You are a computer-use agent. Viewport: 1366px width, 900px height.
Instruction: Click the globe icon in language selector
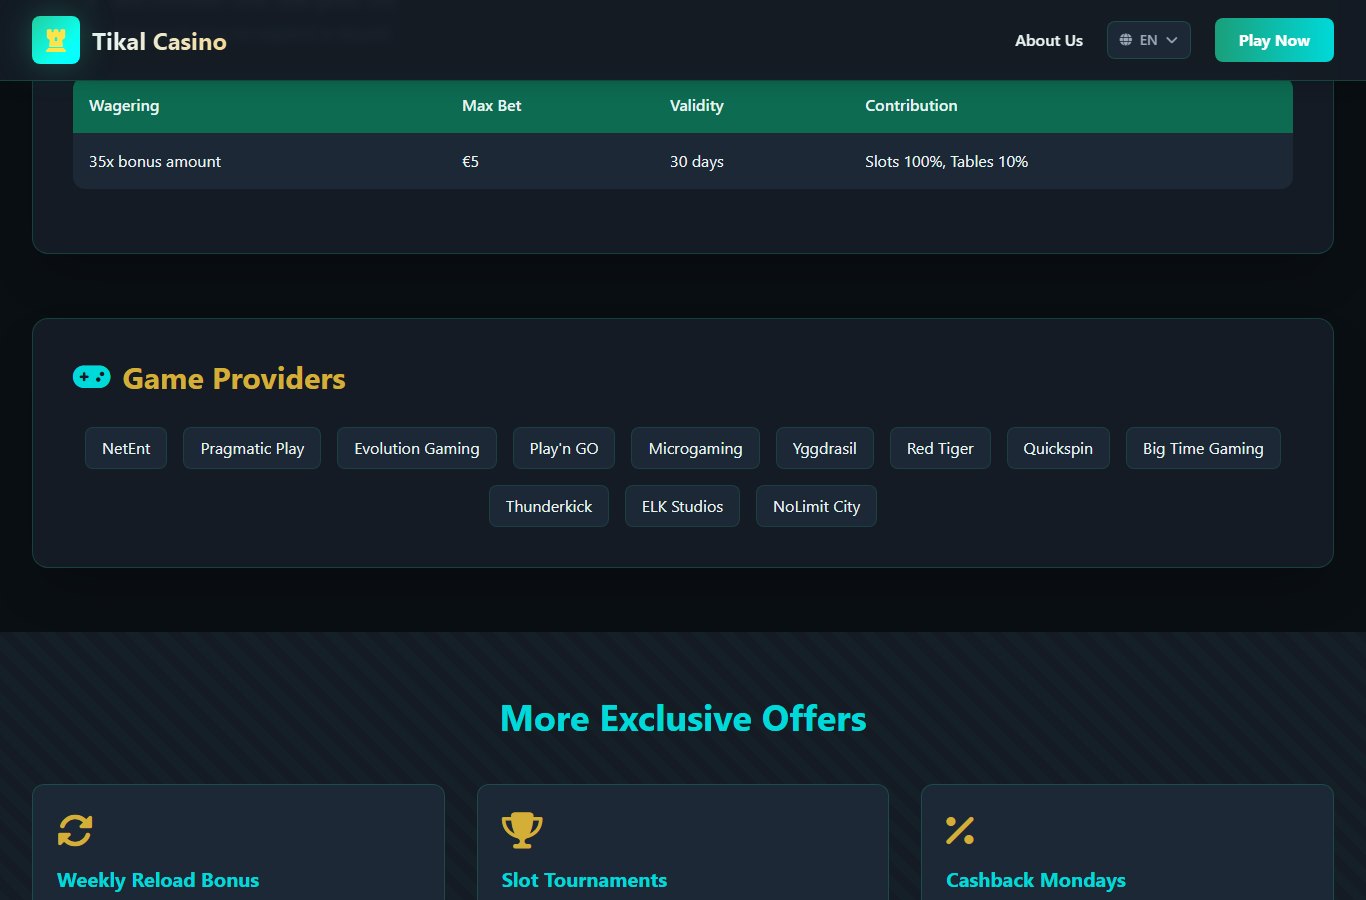pos(1126,40)
